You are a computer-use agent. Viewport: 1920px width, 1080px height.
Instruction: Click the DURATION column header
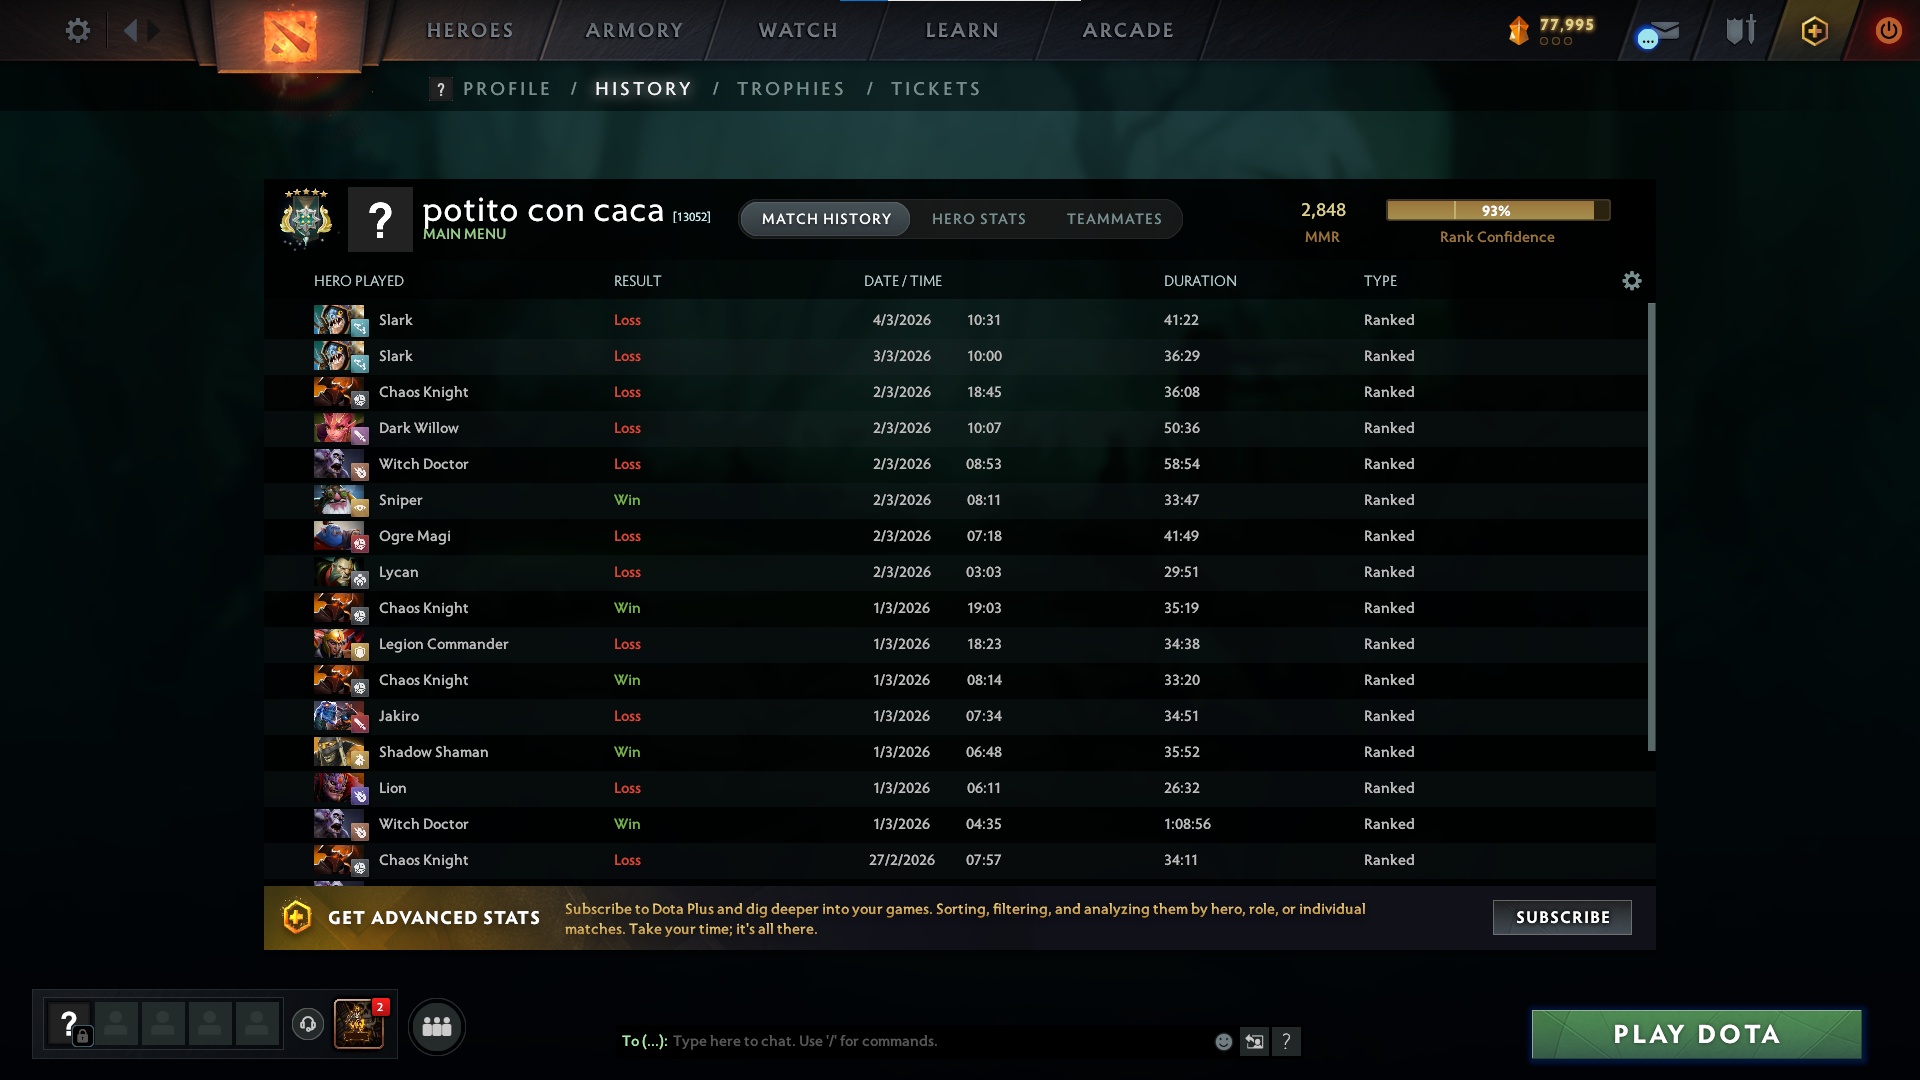(1200, 281)
